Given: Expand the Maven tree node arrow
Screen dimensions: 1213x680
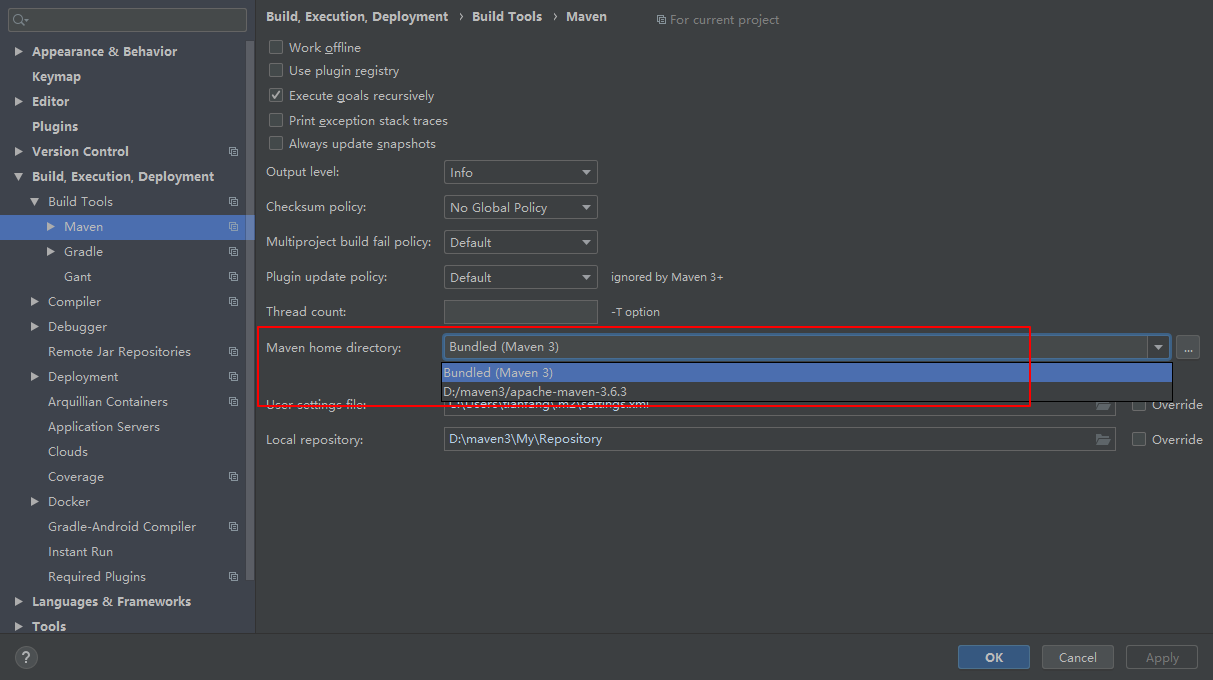Looking at the screenshot, I should click(51, 227).
